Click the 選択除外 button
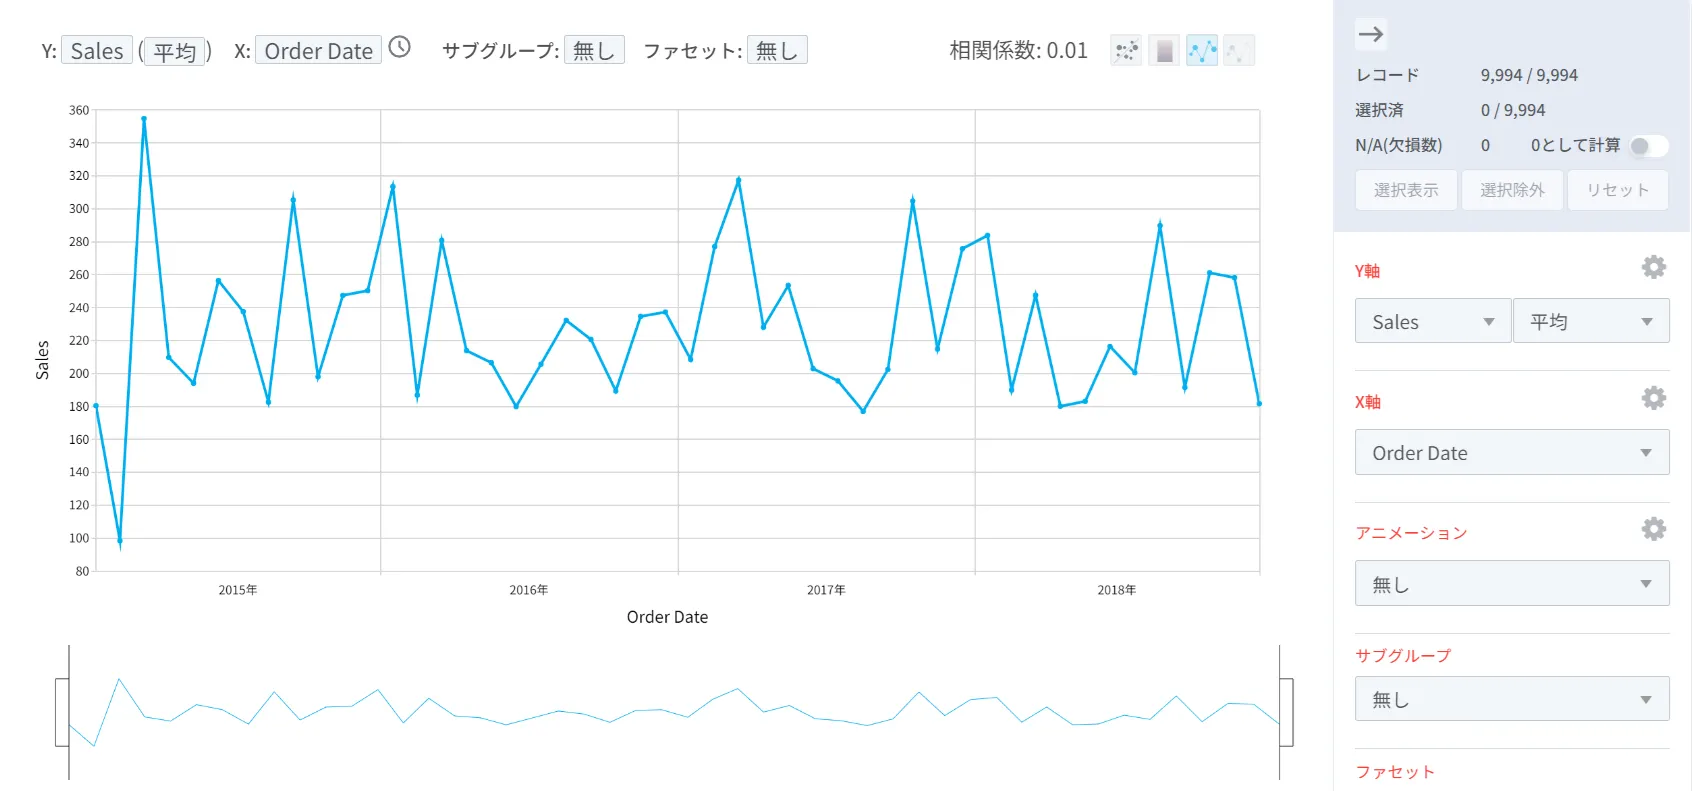This screenshot has width=1692, height=791. tap(1512, 190)
